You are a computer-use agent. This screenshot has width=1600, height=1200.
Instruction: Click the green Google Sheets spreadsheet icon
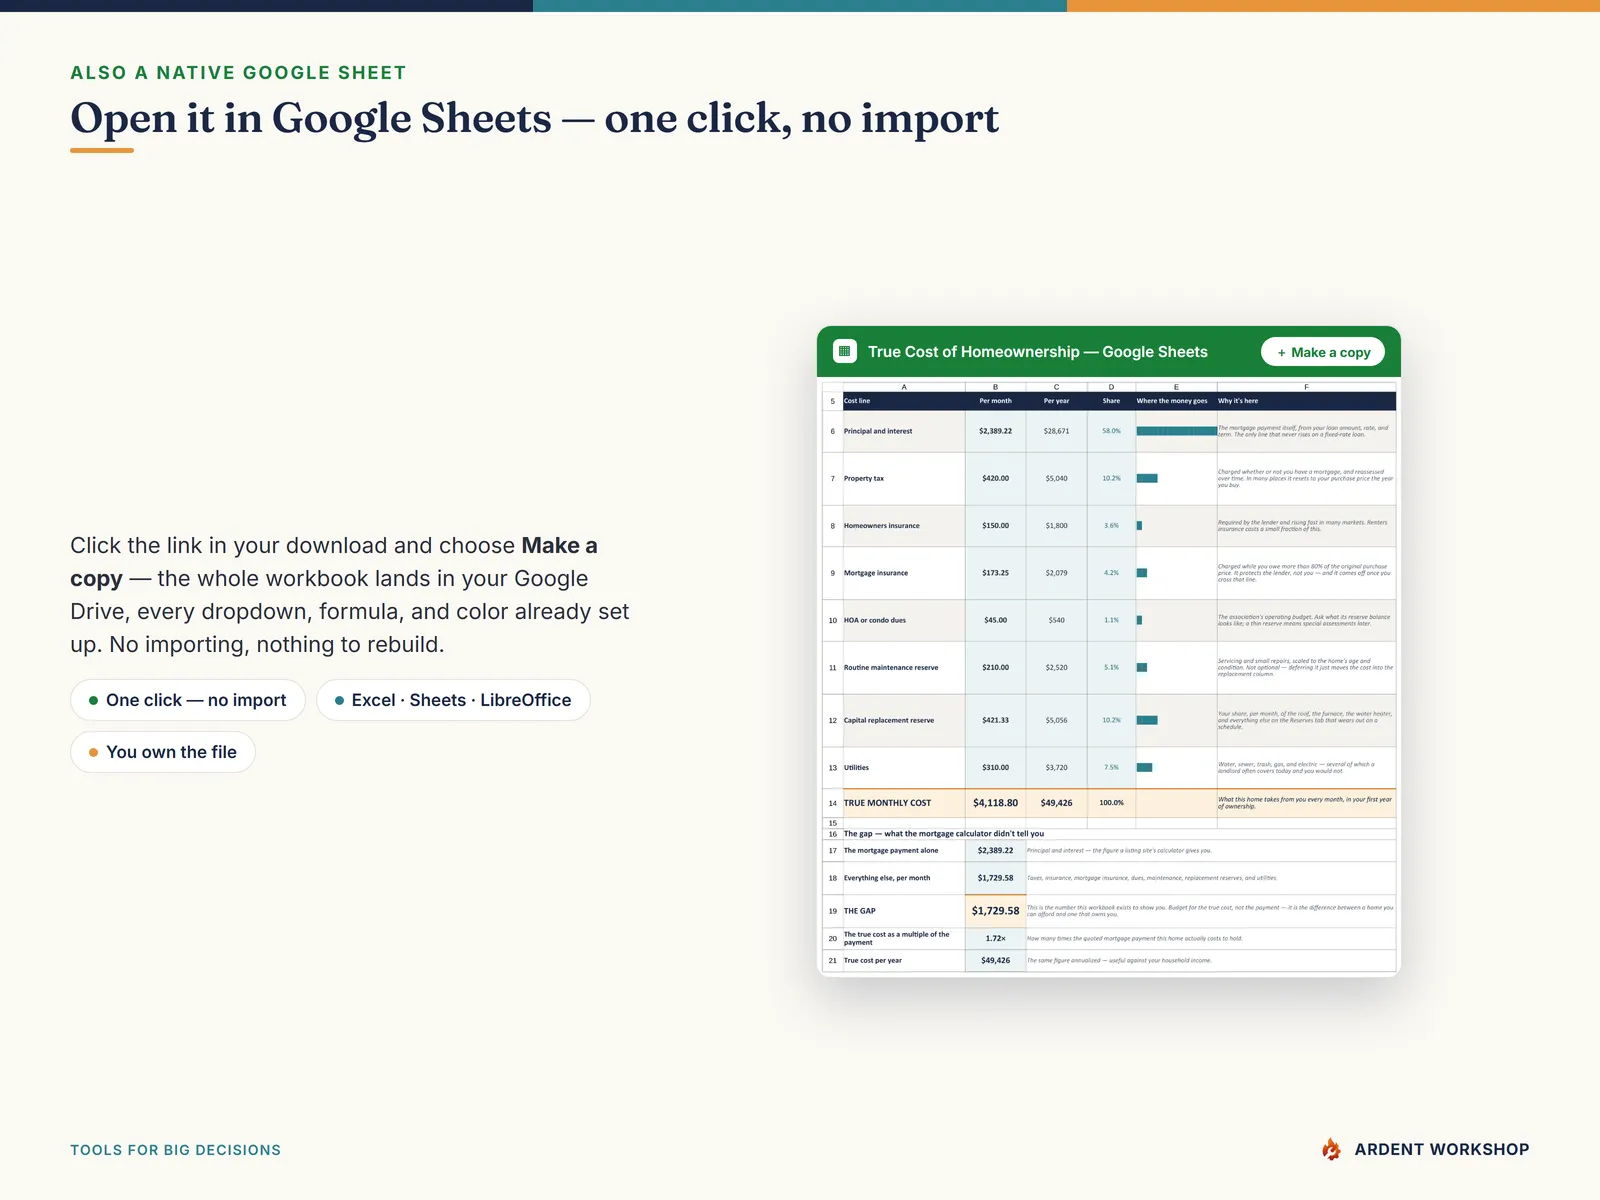click(845, 351)
